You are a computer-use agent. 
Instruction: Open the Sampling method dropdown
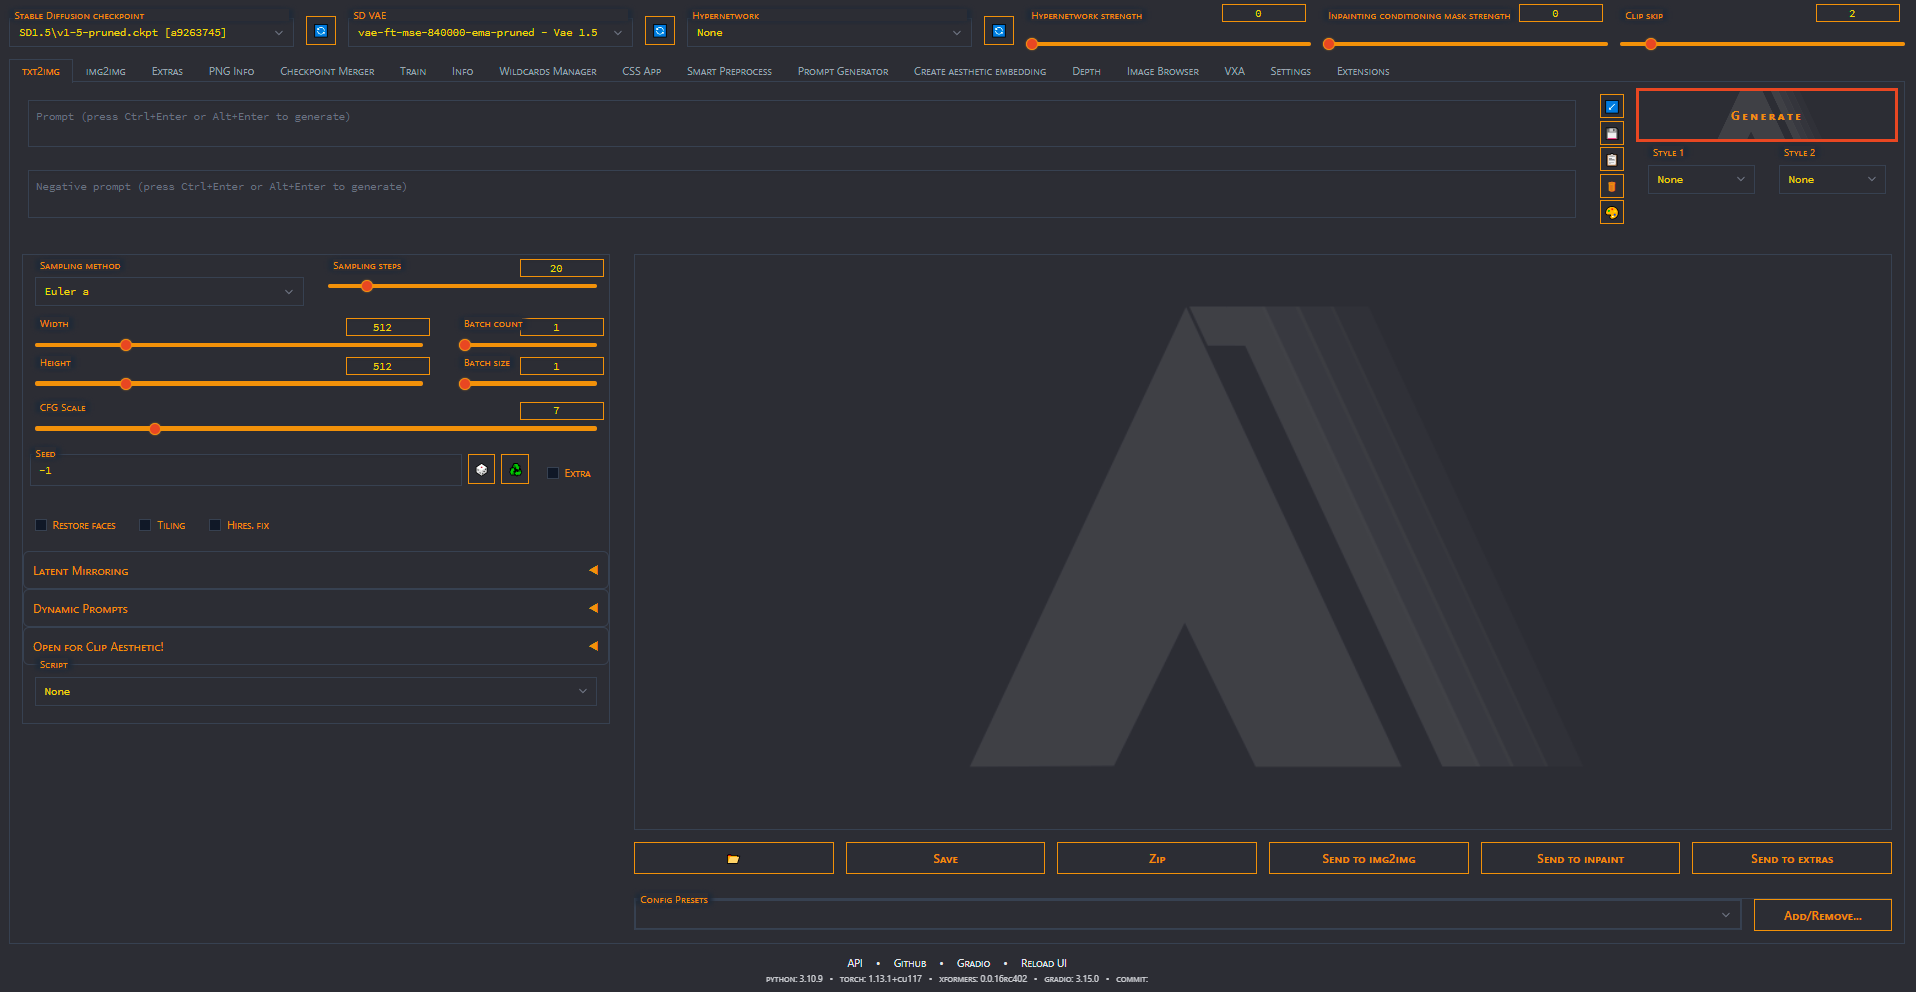(x=169, y=292)
